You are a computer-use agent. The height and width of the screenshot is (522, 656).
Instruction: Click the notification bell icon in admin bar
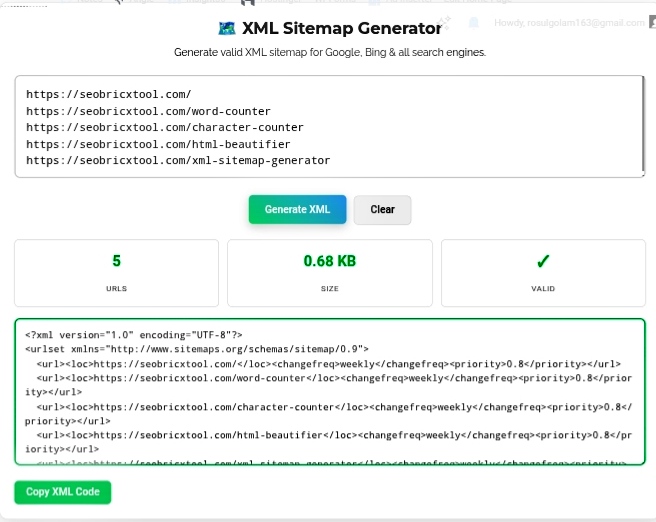(474, 23)
